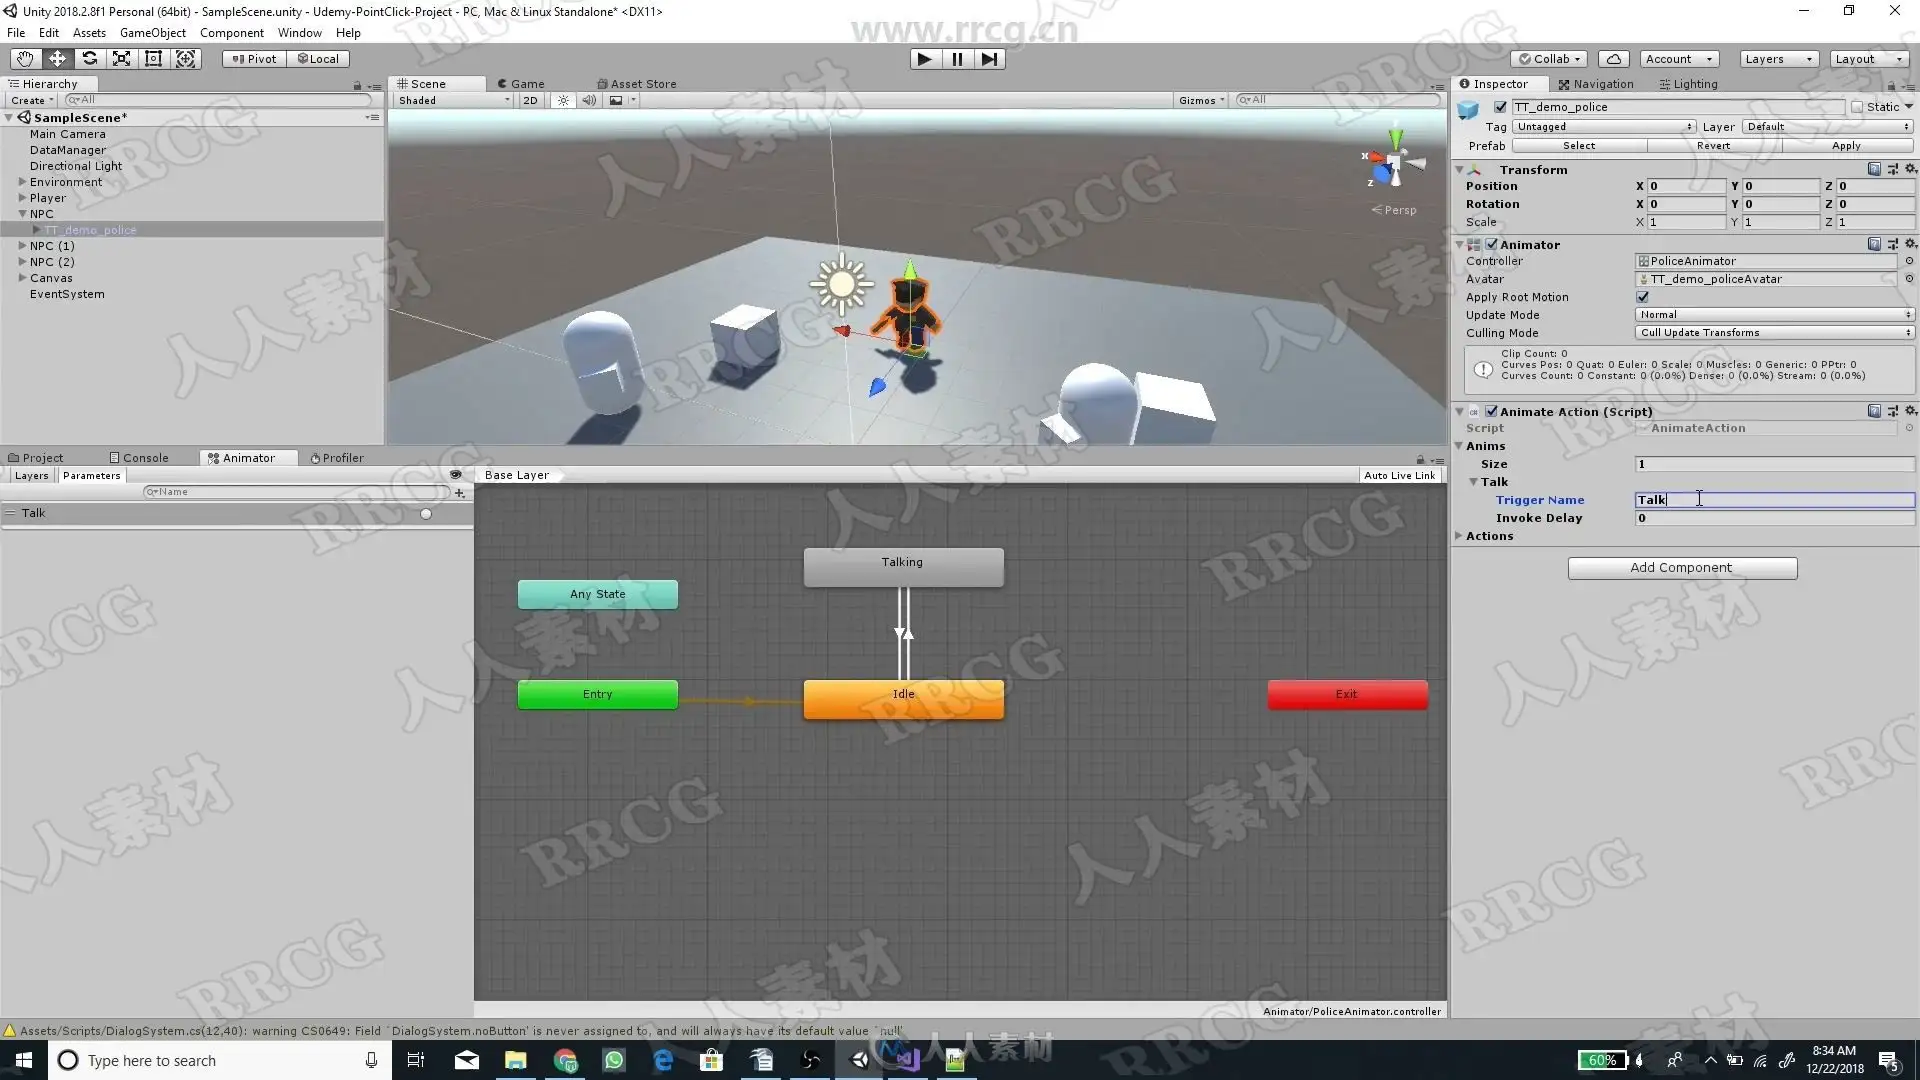The width and height of the screenshot is (1920, 1080).
Task: Open Animate Action script settings gear
Action: point(1910,411)
